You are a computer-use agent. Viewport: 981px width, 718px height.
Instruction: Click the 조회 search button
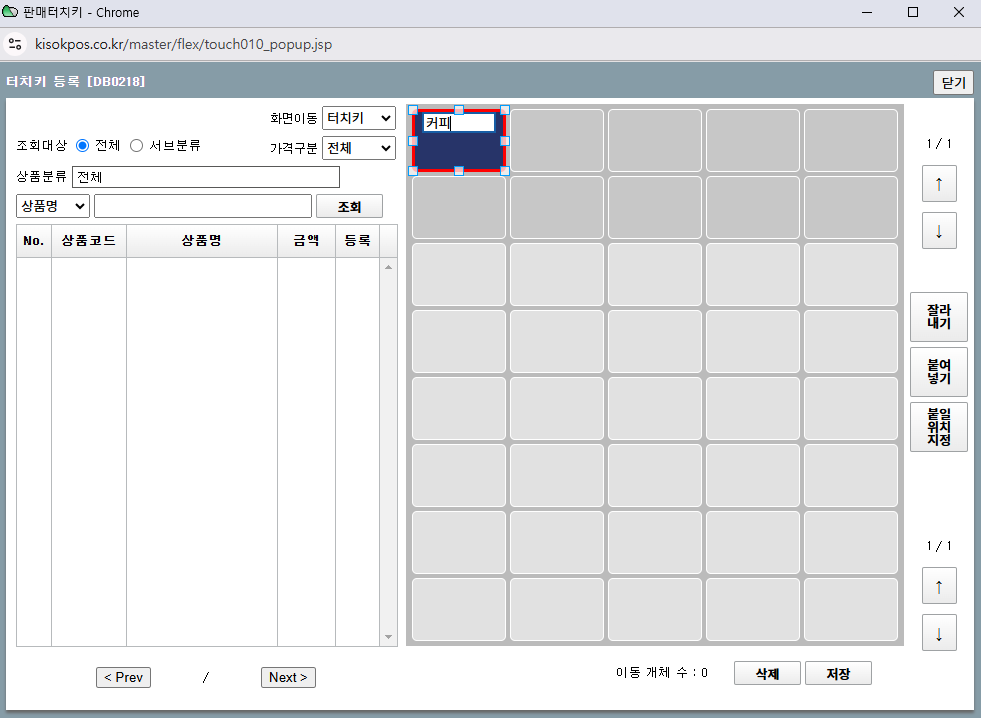[349, 206]
